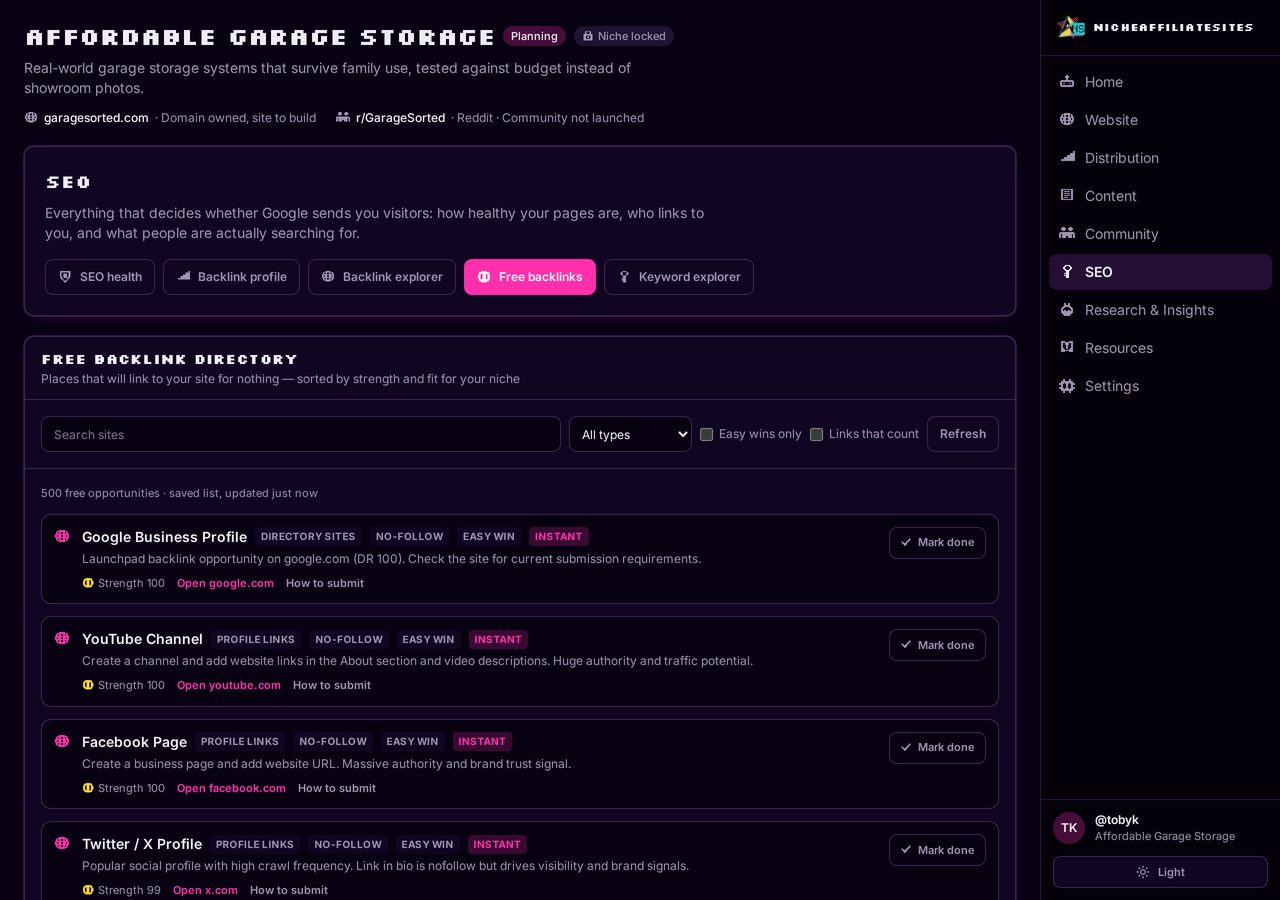This screenshot has width=1280, height=900.
Task: Click the strength coin icon for Twitter / X Profile
Action: click(88, 890)
